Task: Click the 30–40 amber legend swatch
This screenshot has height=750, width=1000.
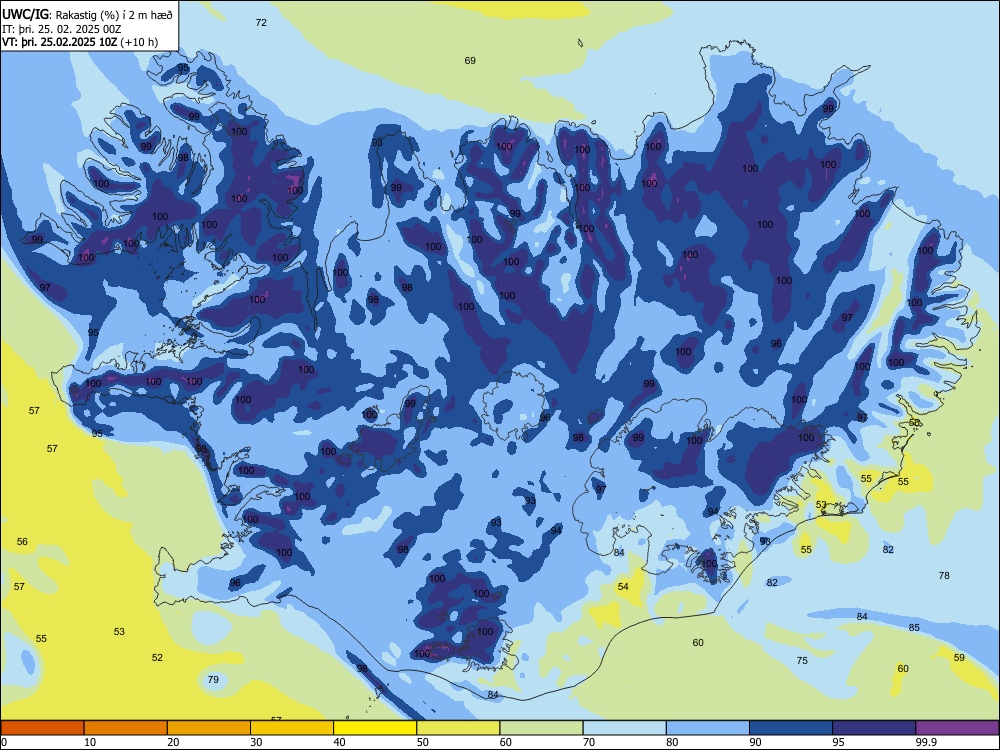Action: point(292,728)
